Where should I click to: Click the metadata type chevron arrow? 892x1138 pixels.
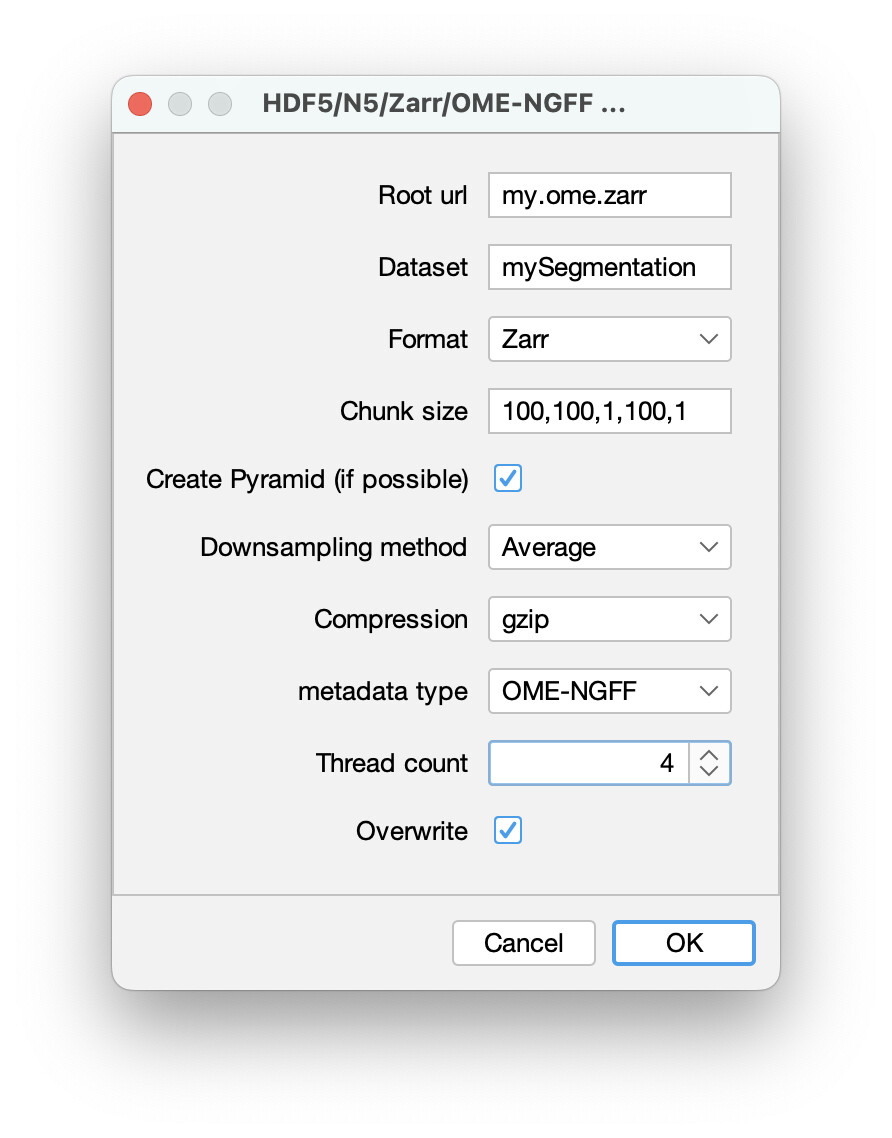pos(708,691)
